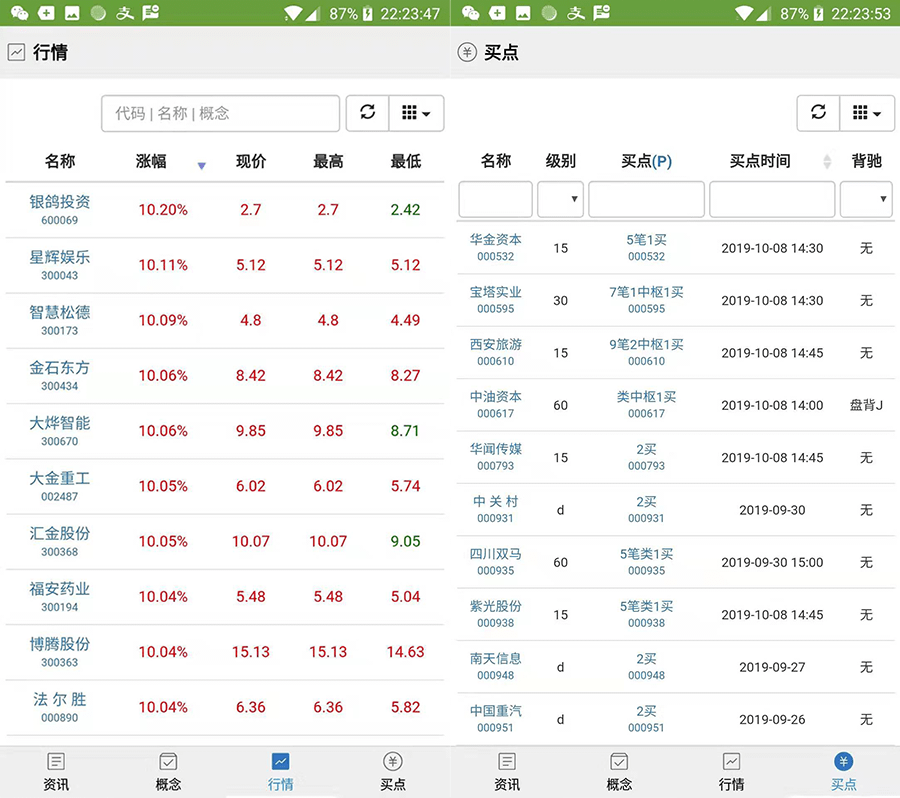
Task: Sort by 涨幅 descending arrow
Action: [x=201, y=166]
